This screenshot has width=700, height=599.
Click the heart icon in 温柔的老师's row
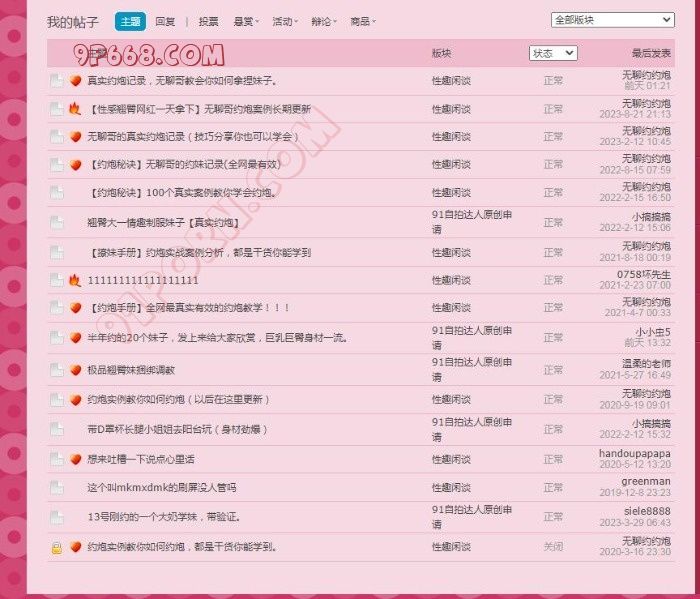75,370
